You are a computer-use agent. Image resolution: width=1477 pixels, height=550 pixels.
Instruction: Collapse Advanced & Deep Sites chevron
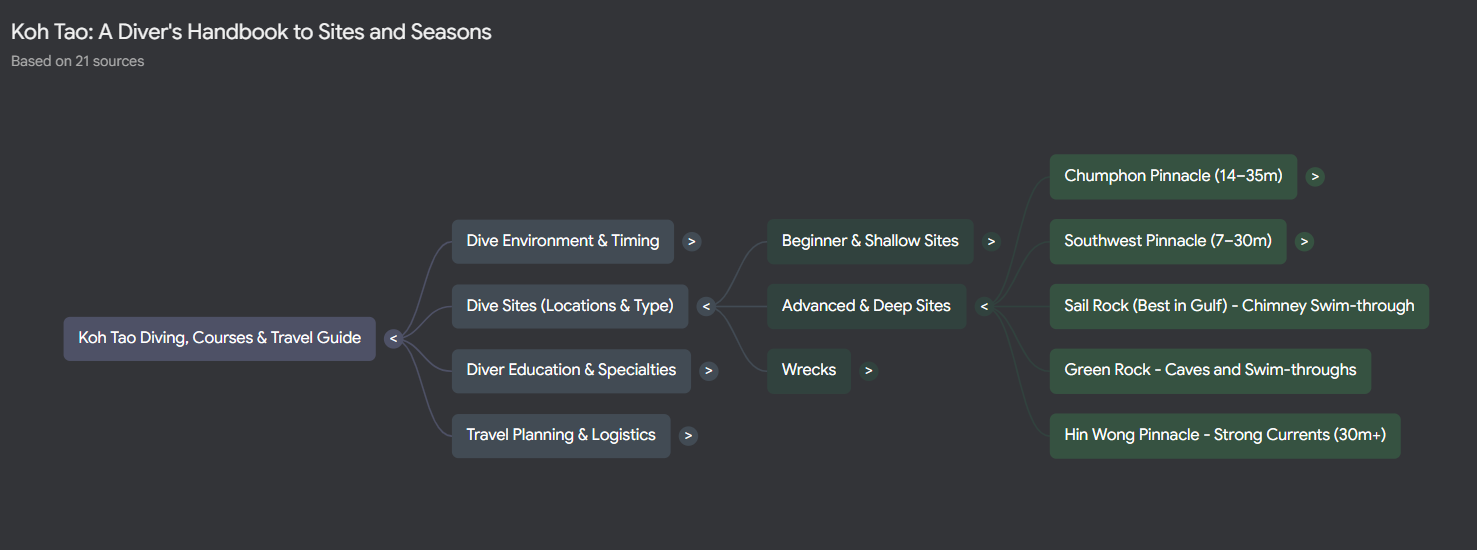pos(984,306)
